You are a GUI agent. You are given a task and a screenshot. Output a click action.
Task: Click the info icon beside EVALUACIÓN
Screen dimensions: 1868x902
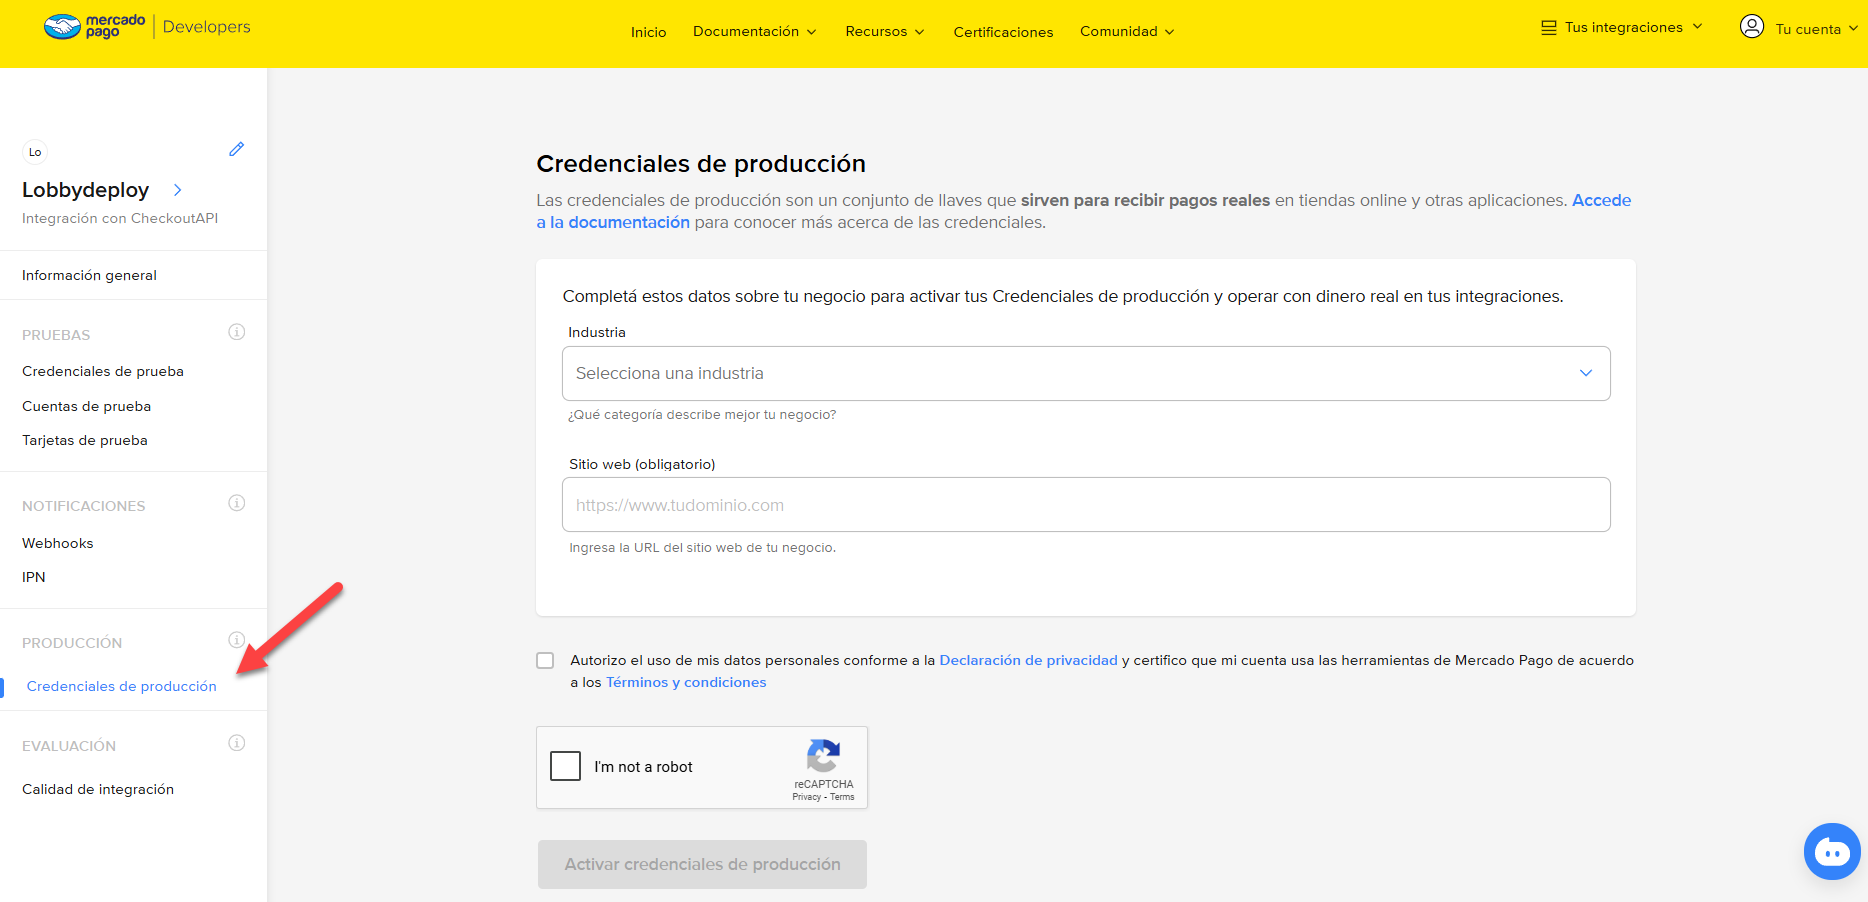237,743
